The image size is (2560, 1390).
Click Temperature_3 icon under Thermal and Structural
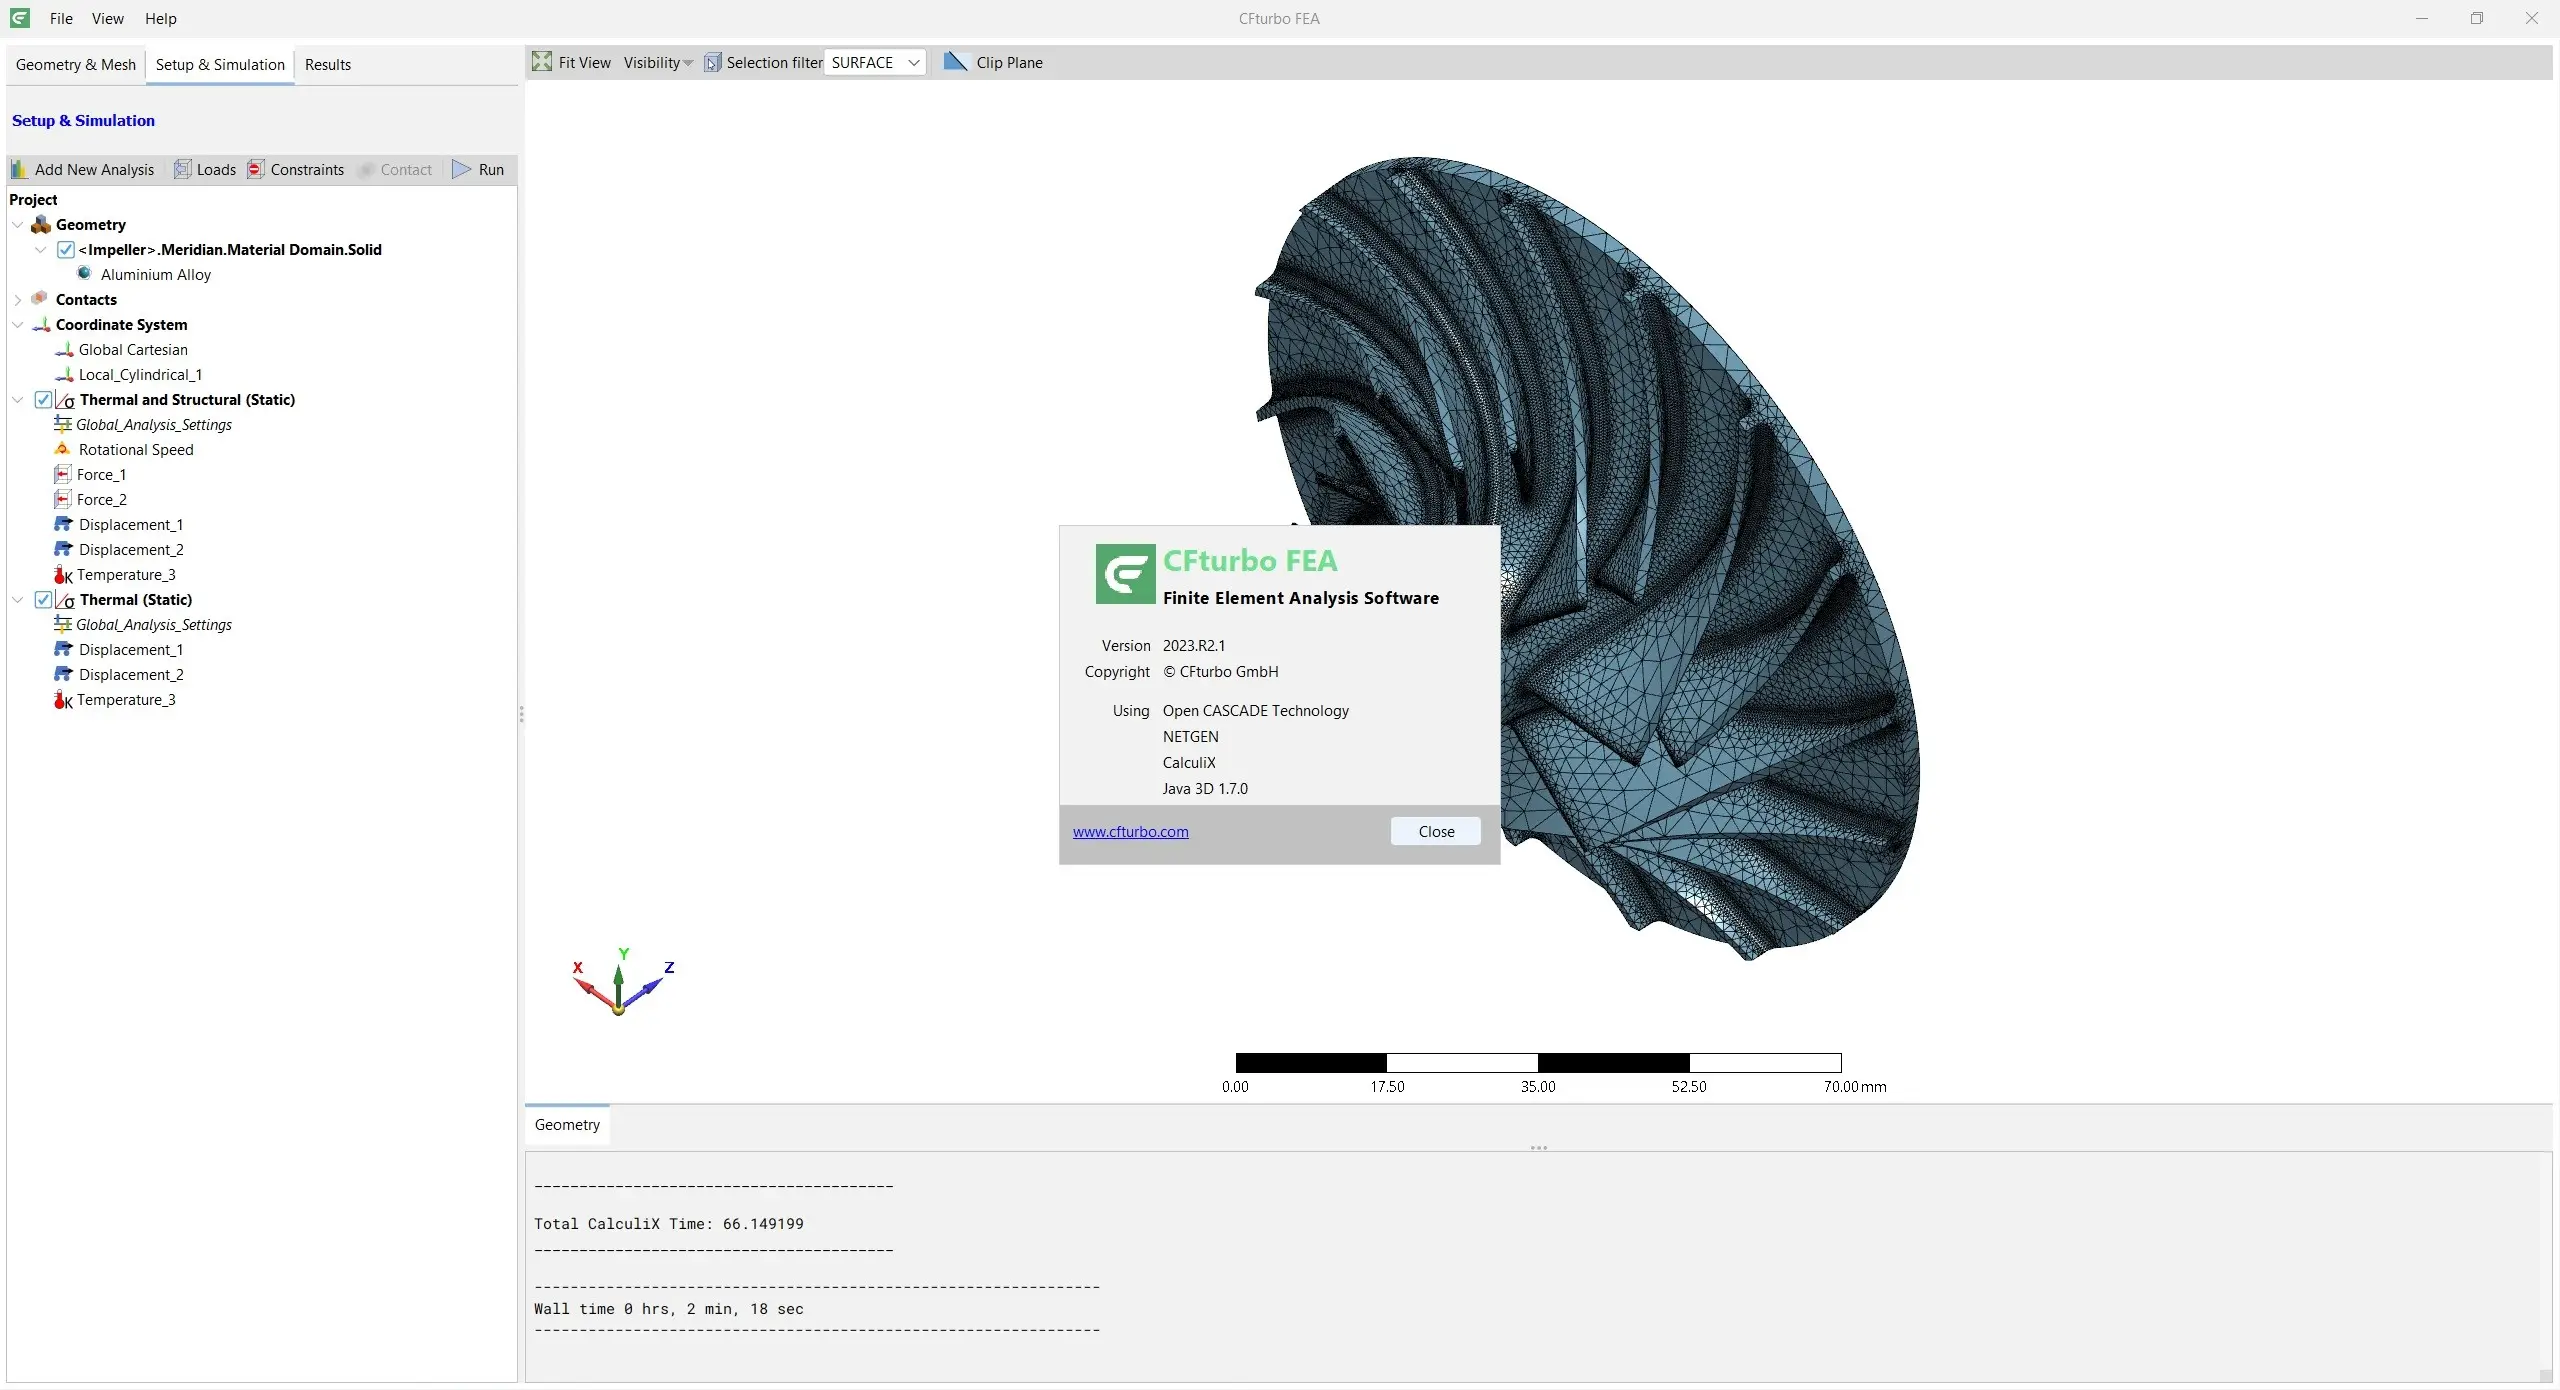pyautogui.click(x=63, y=574)
